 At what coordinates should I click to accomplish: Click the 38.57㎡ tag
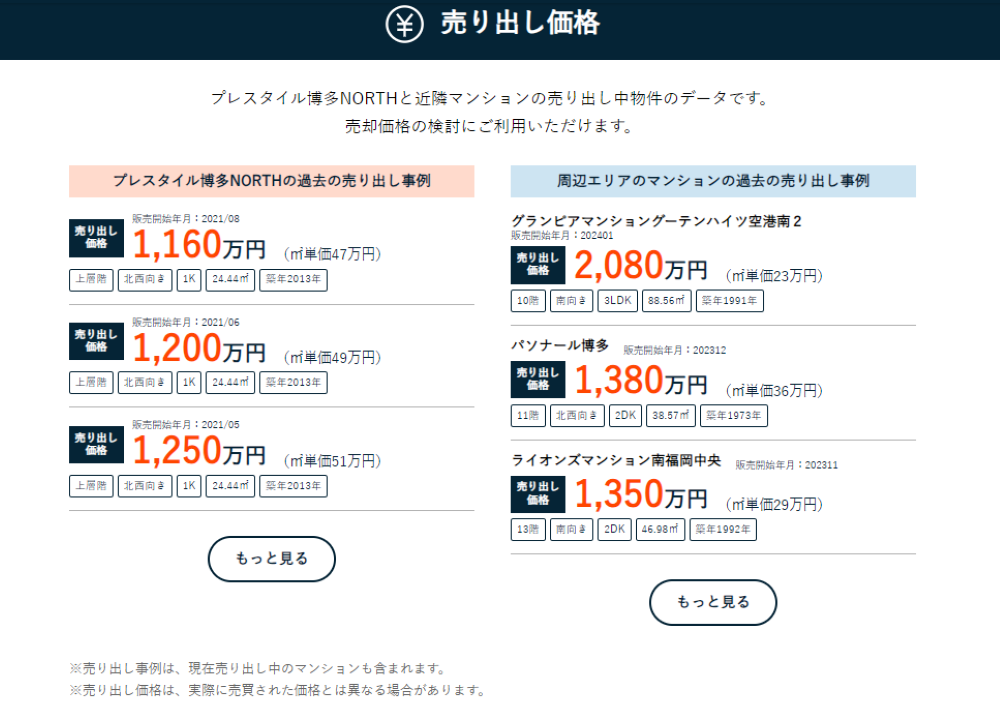671,416
